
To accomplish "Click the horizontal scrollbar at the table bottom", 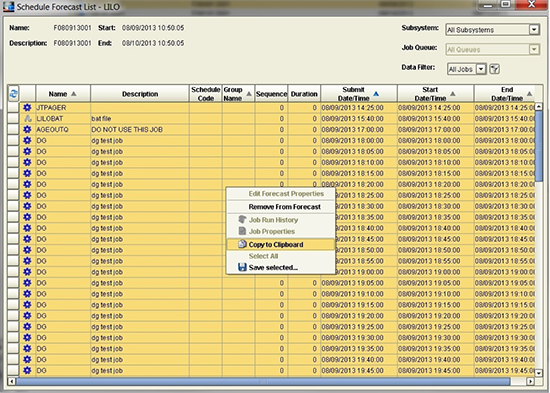I will (263, 381).
